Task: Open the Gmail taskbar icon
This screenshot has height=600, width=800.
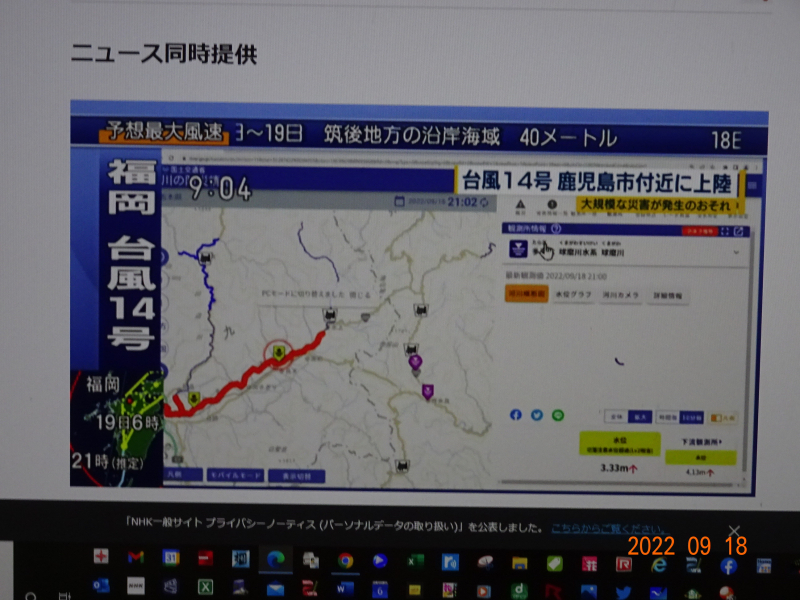Action: (136, 558)
